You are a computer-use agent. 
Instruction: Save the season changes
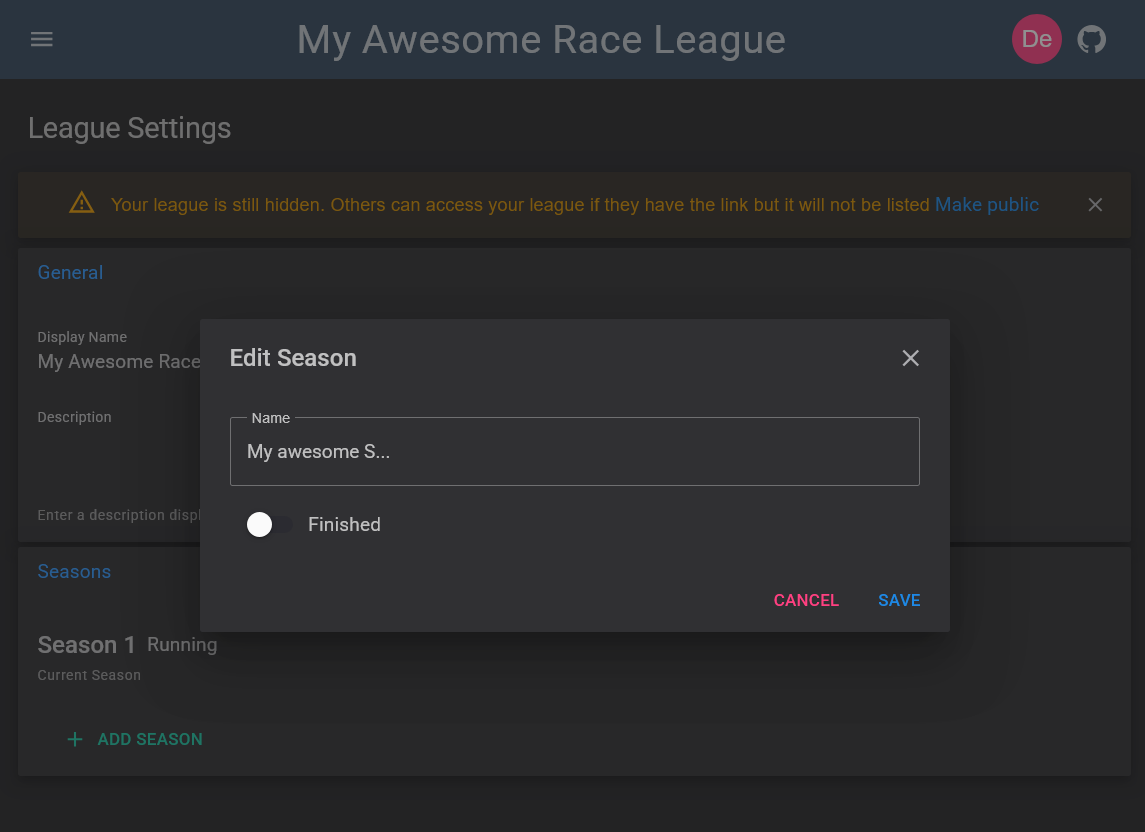[x=899, y=600]
